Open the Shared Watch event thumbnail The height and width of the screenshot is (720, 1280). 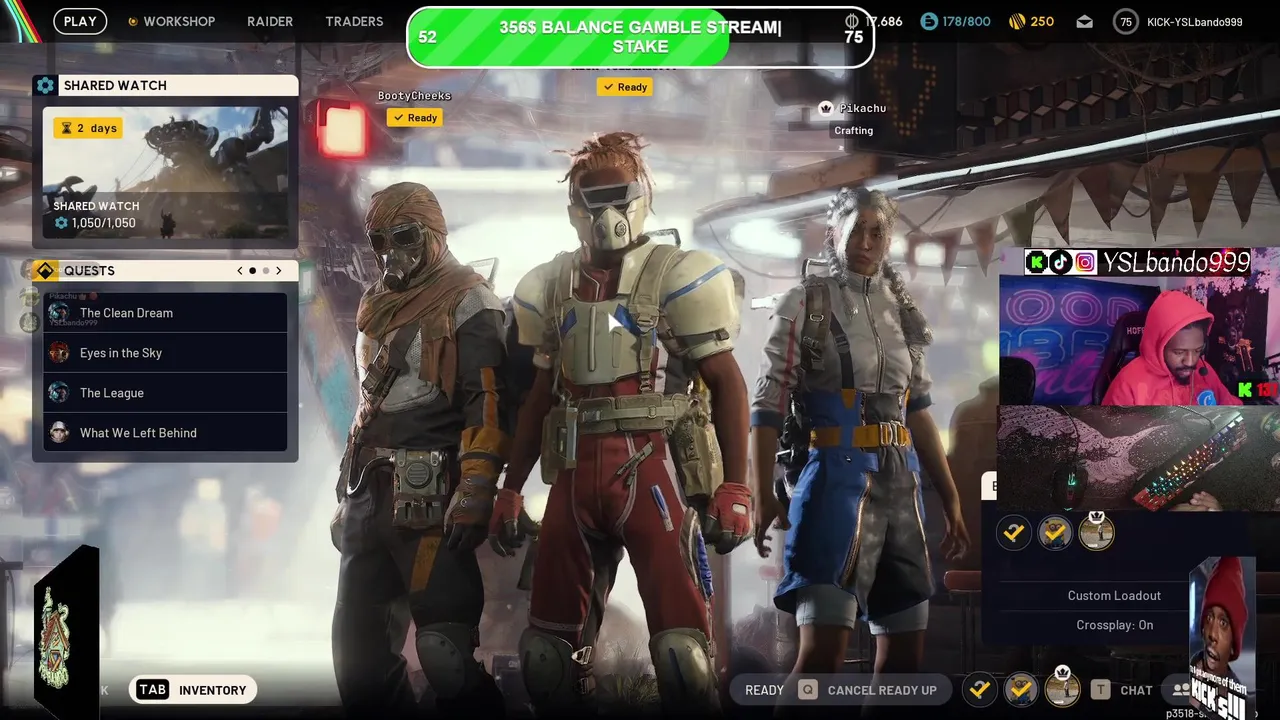[x=165, y=172]
